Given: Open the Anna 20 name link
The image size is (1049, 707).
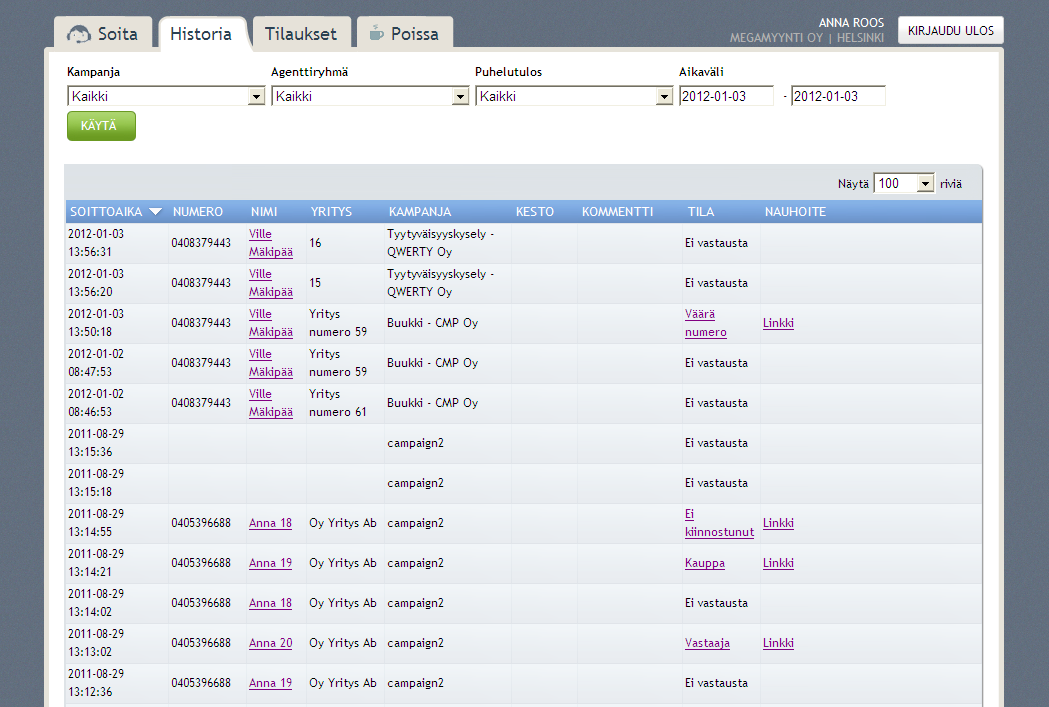Looking at the screenshot, I should (270, 643).
